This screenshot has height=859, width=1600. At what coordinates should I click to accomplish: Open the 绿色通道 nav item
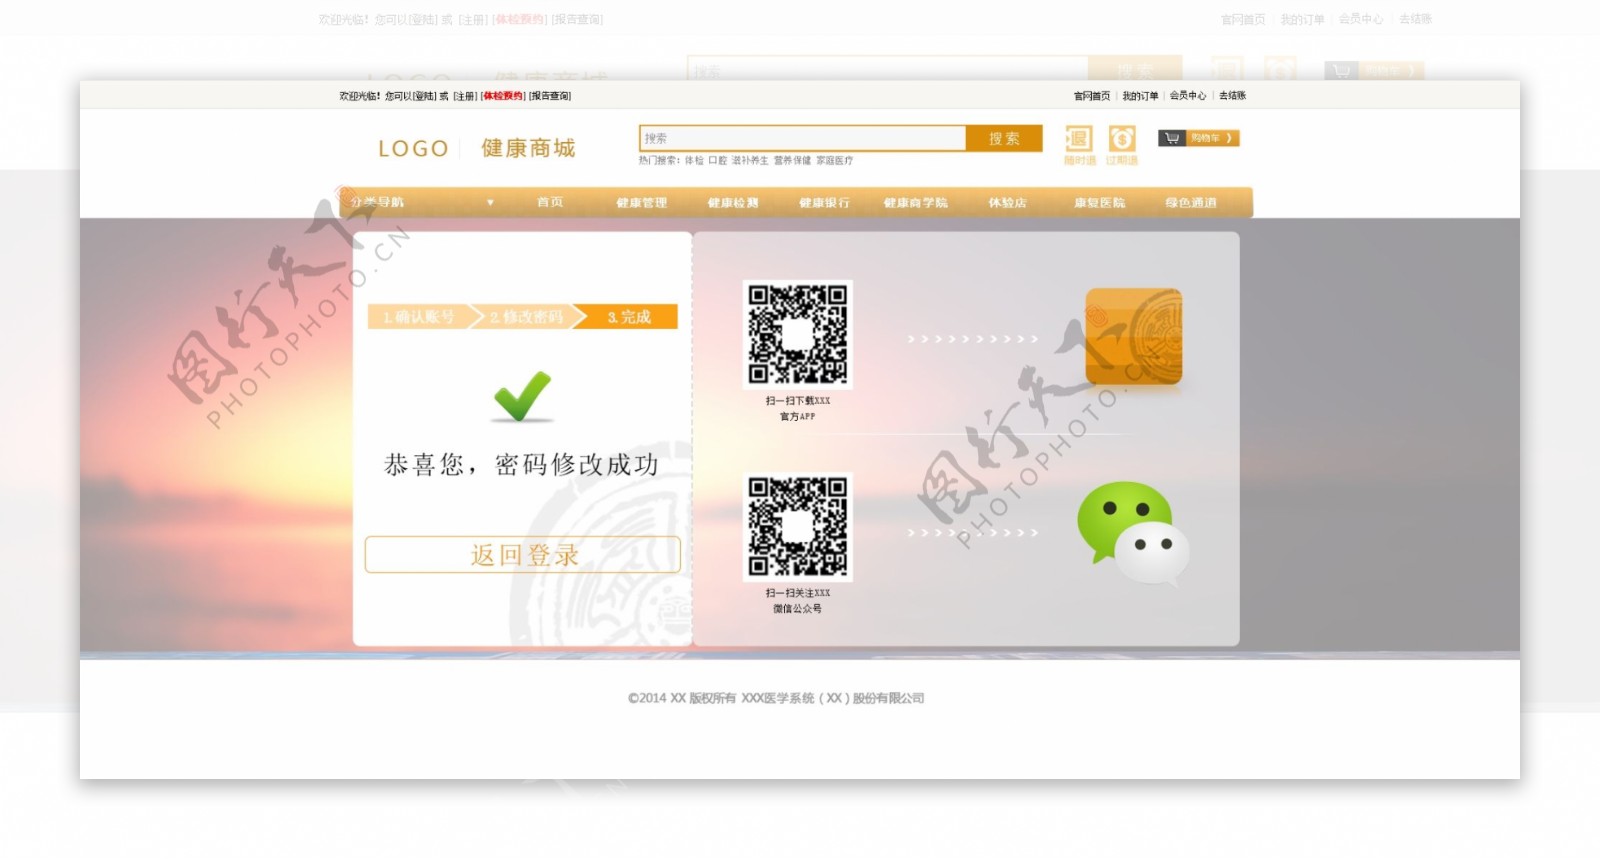point(1191,202)
